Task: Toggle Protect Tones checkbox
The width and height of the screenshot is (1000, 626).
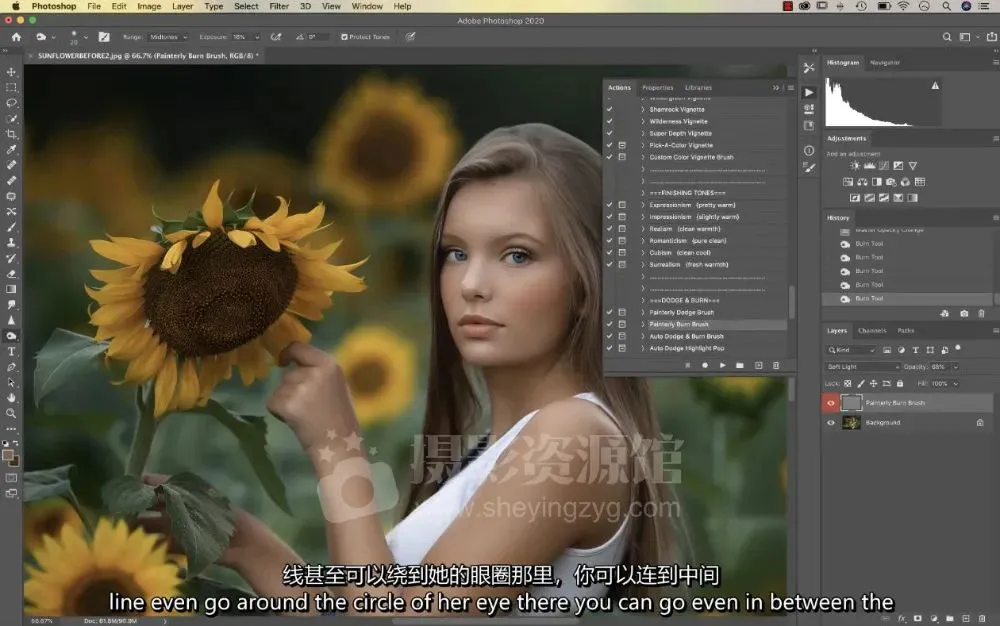Action: click(x=344, y=37)
